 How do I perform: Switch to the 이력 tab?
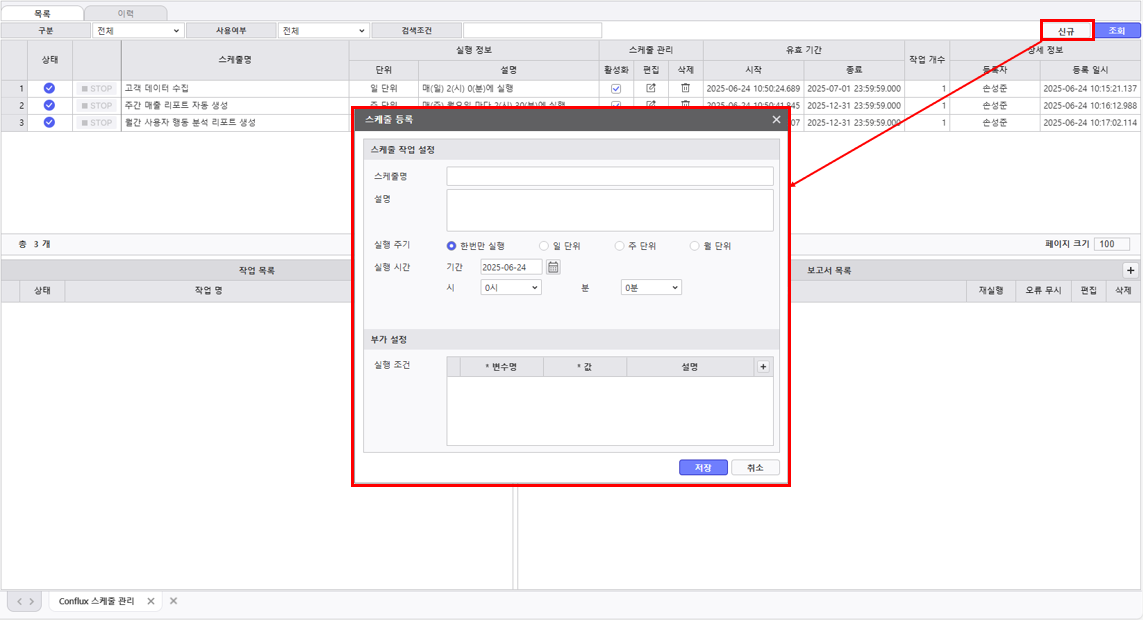point(125,13)
